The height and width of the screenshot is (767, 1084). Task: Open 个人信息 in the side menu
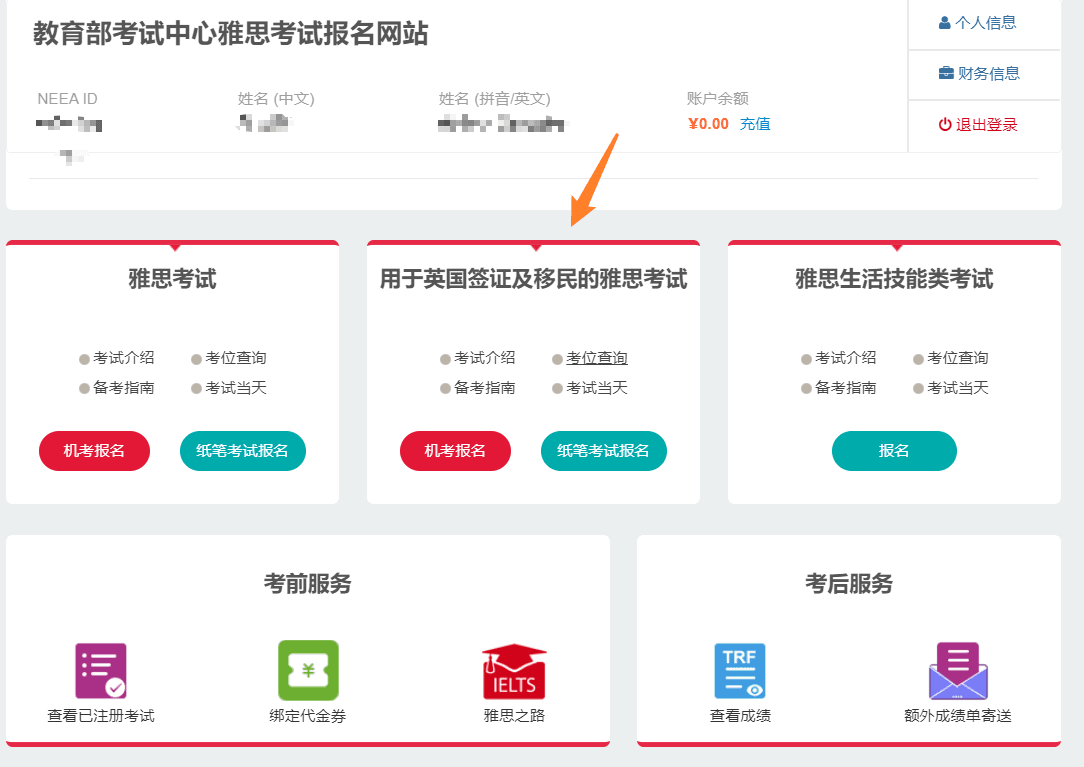point(978,23)
